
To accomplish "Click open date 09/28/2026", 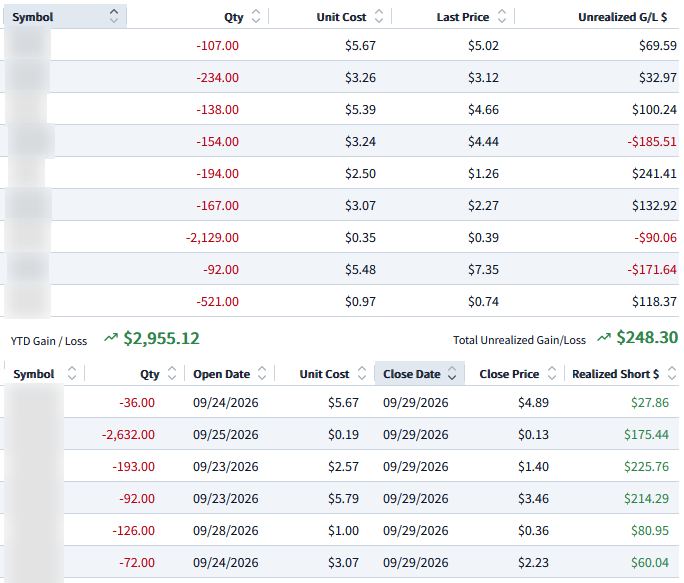I will 226,531.
